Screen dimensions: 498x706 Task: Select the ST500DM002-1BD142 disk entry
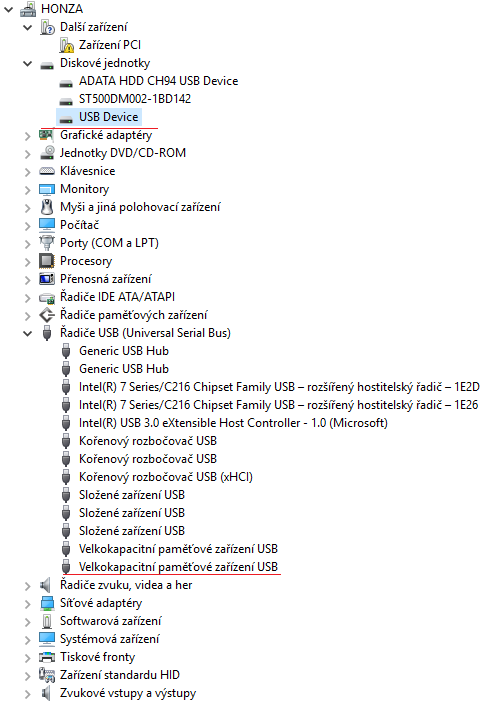[135, 99]
